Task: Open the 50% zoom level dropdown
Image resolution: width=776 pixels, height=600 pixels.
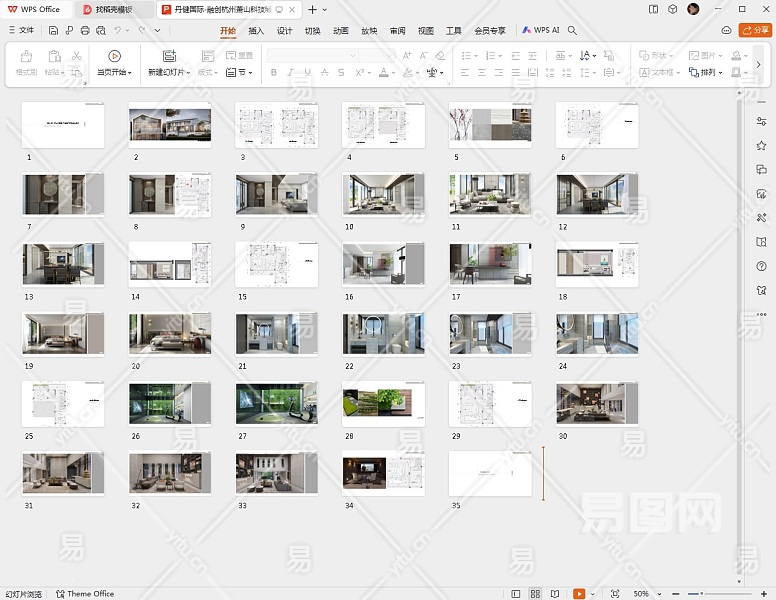Action: pyautogui.click(x=643, y=594)
